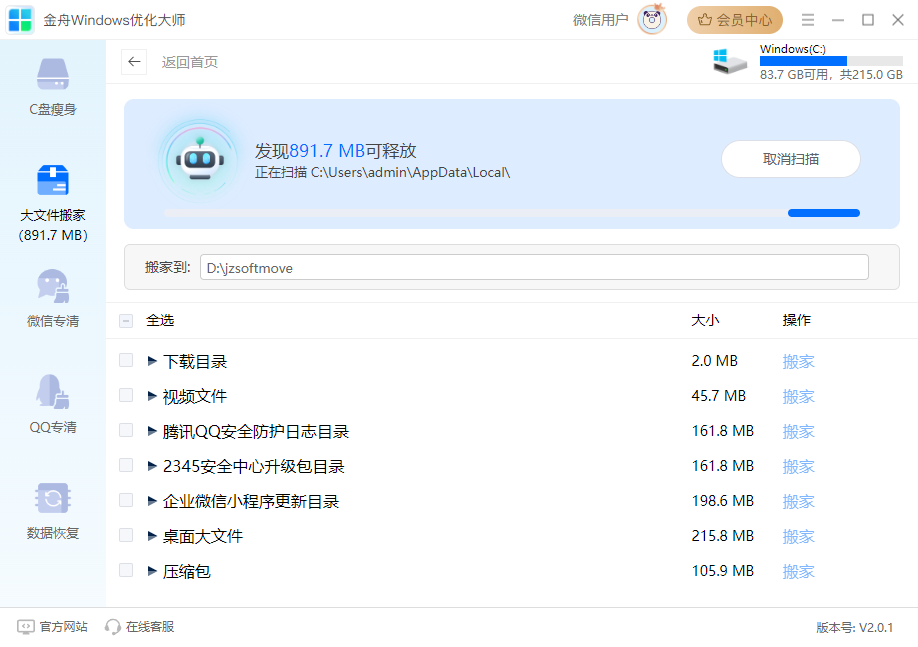This screenshot has height=647, width=918.
Task: Click 返回首页 to go home
Action: point(188,62)
